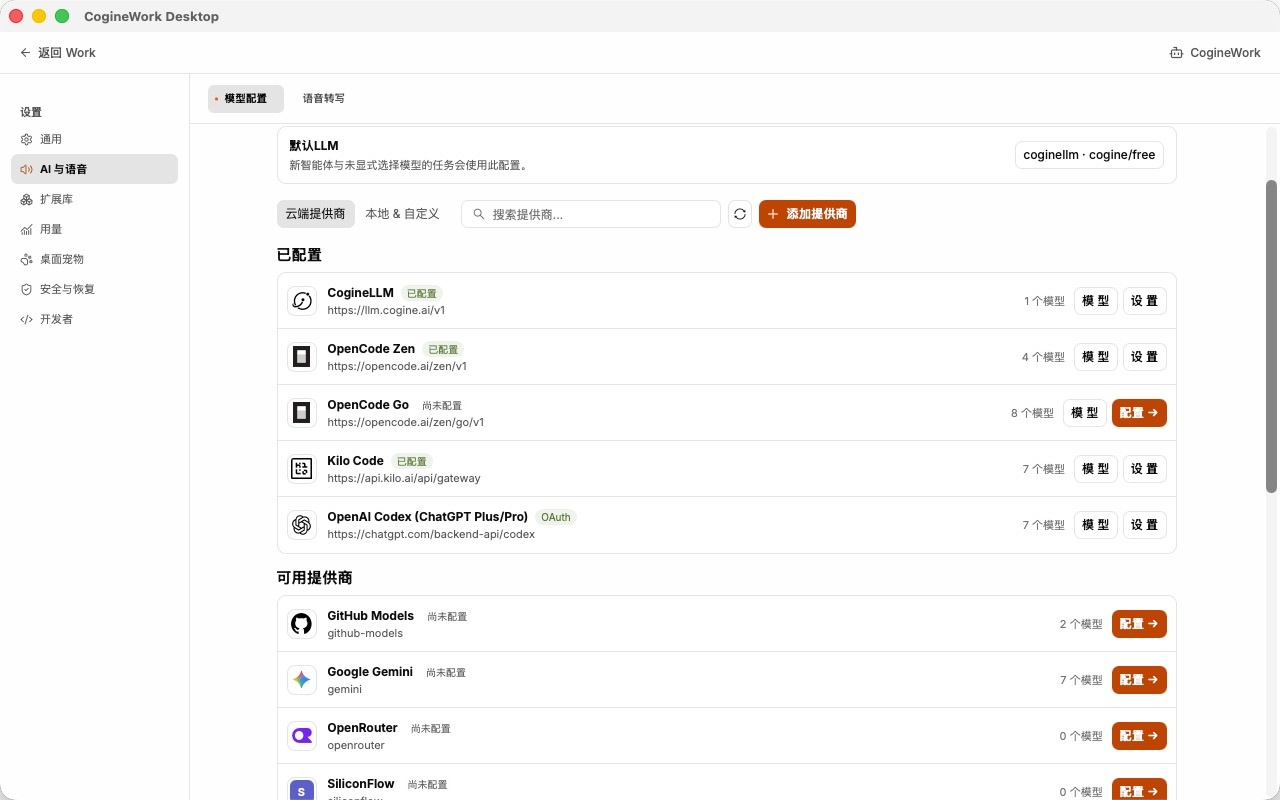Open 用量 usage page
The width and height of the screenshot is (1280, 800).
click(94, 229)
